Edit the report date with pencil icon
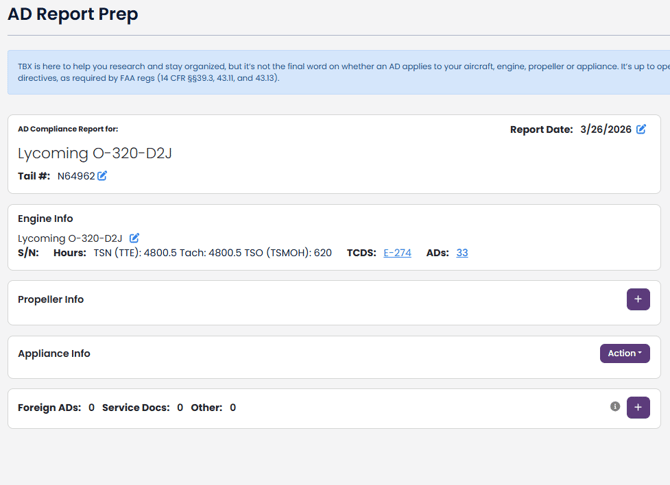 [x=642, y=129]
